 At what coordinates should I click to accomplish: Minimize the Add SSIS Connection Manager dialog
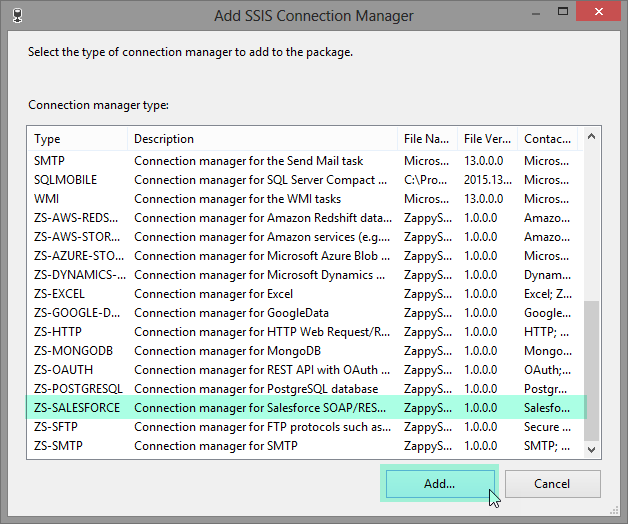click(x=535, y=13)
